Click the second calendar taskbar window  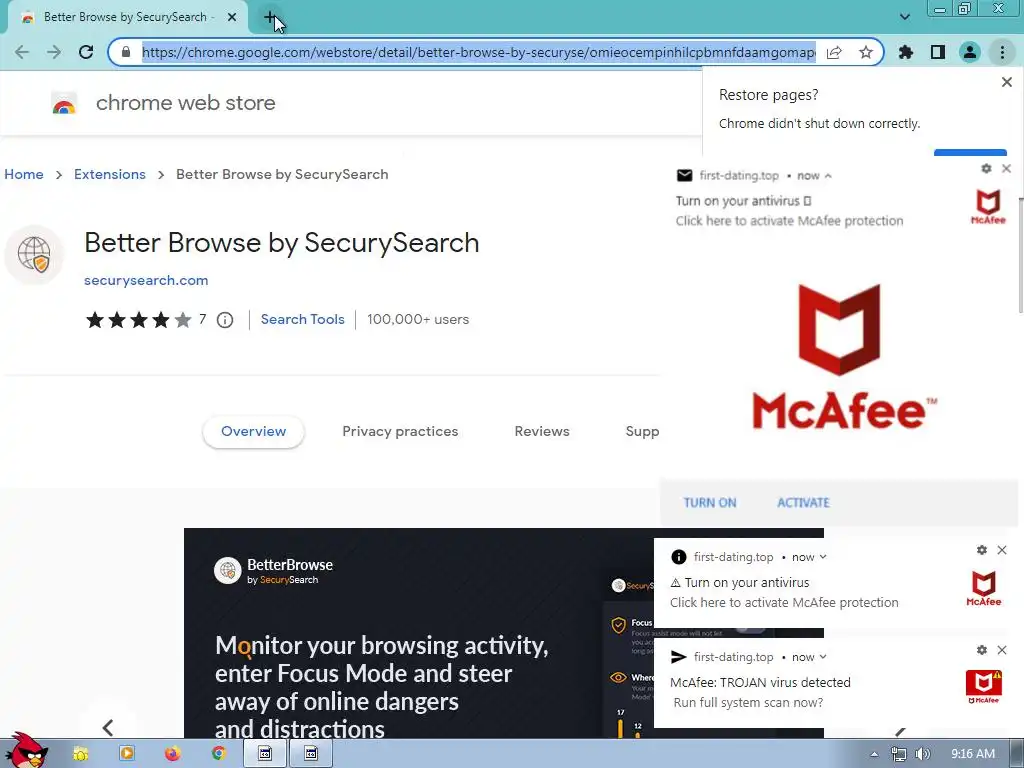311,754
